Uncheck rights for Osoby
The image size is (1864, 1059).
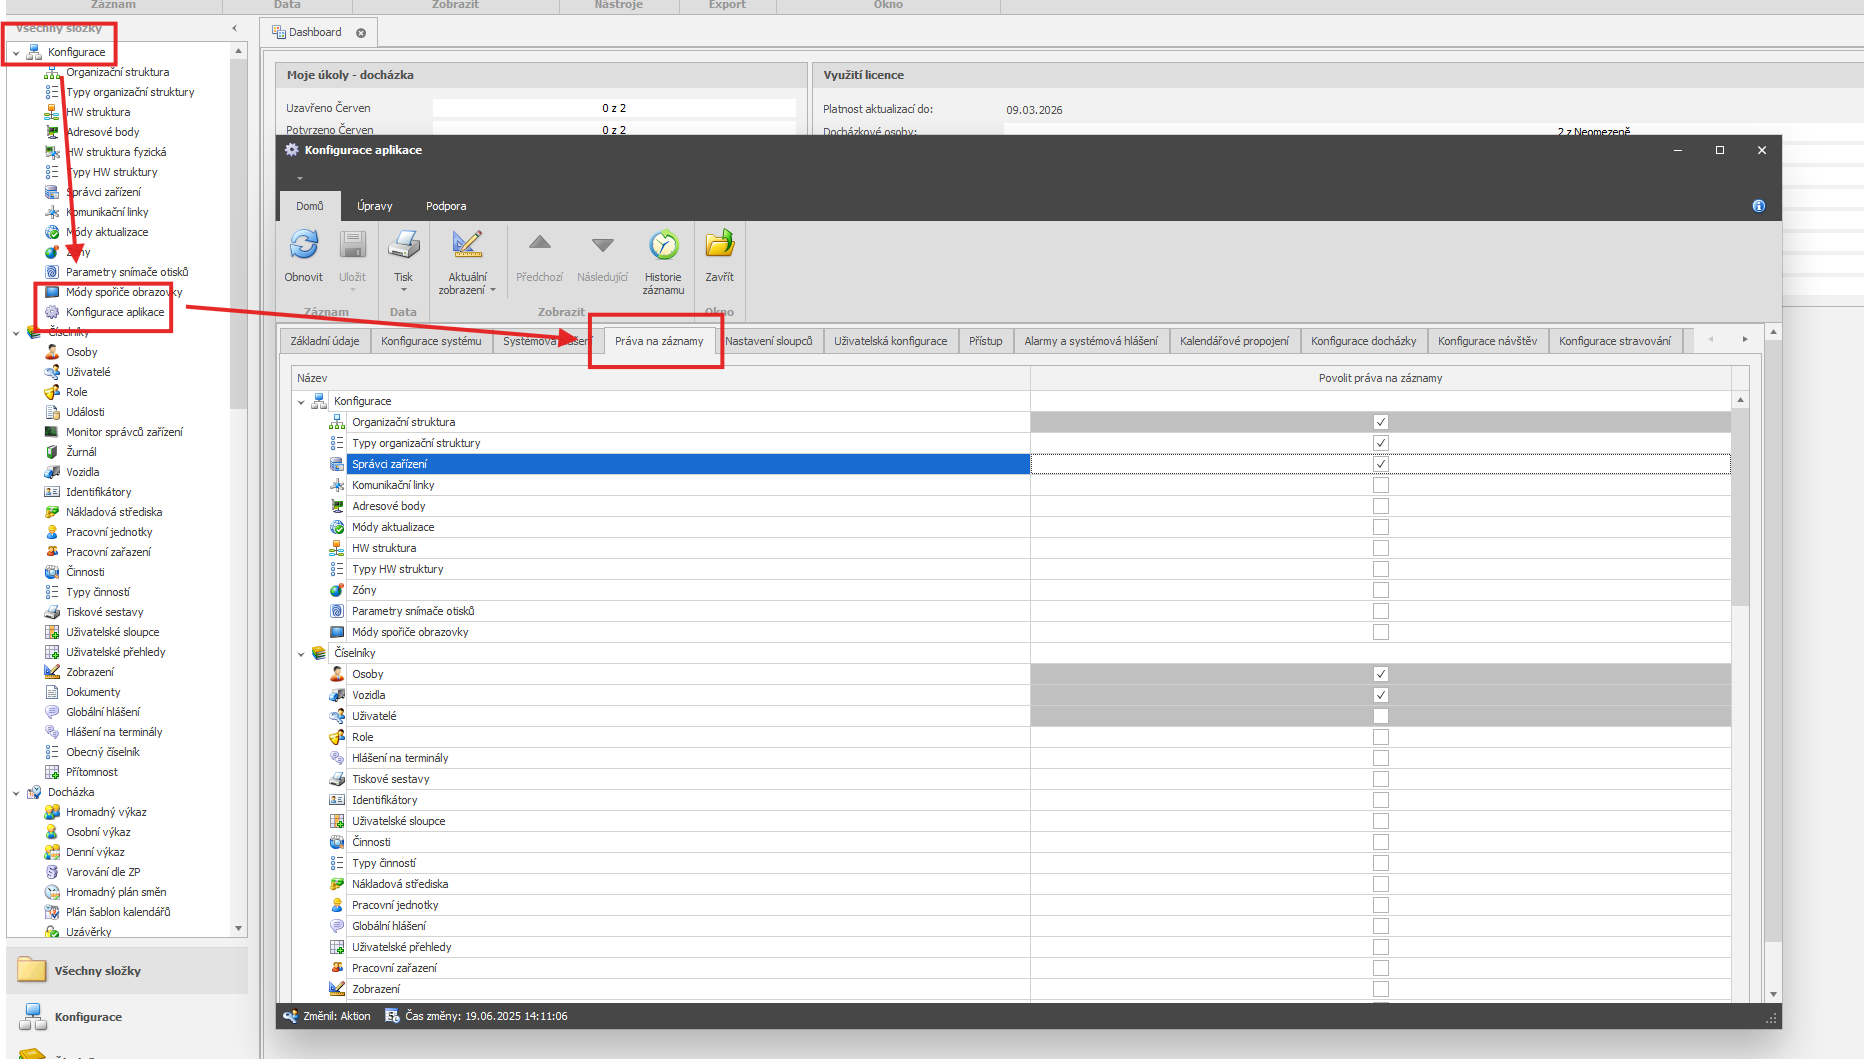pyautogui.click(x=1380, y=674)
